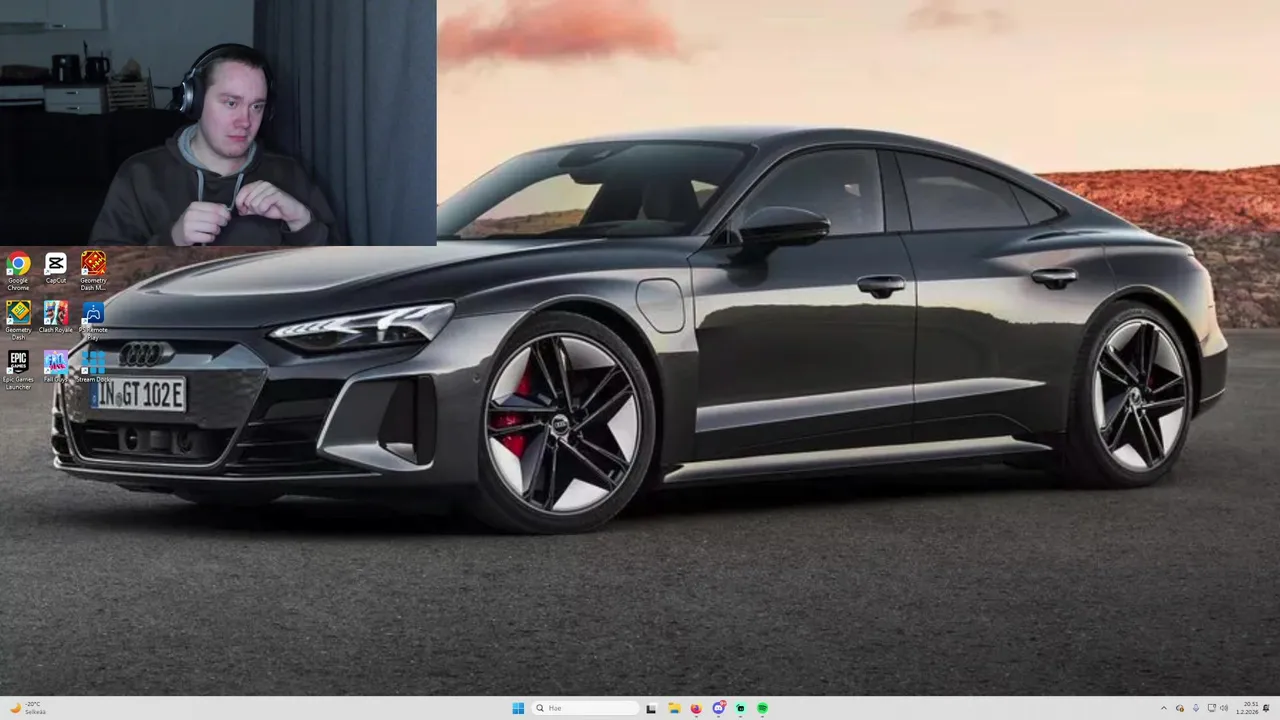Open Google Chrome desktop shortcut
Screen dimensions: 1280x720
[18, 271]
